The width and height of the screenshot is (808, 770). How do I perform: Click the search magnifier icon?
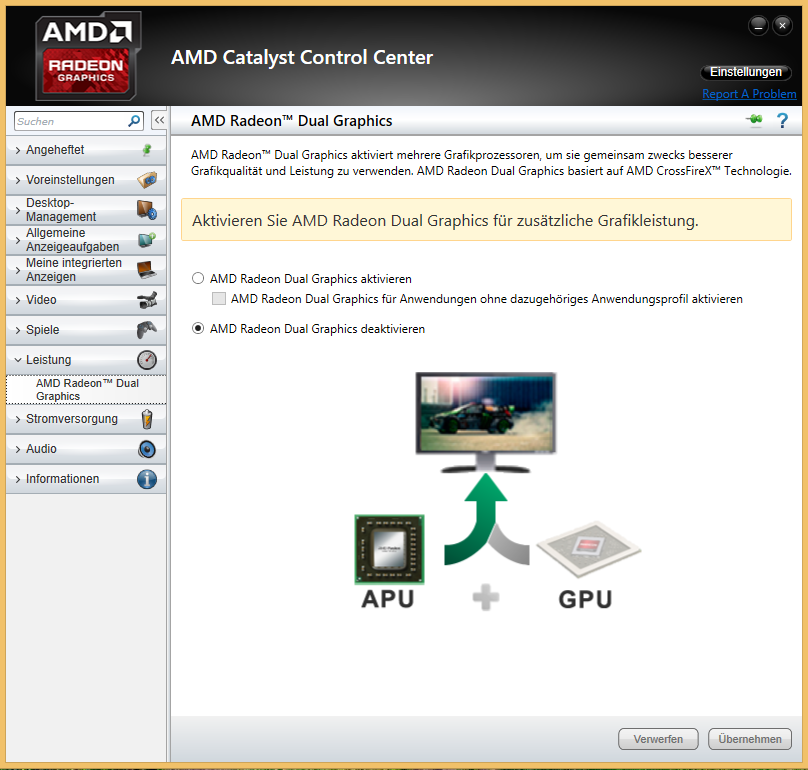tap(134, 121)
